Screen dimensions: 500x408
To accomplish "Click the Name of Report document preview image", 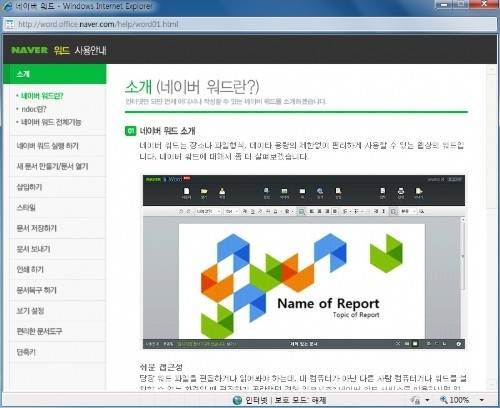I will pyautogui.click(x=302, y=281).
